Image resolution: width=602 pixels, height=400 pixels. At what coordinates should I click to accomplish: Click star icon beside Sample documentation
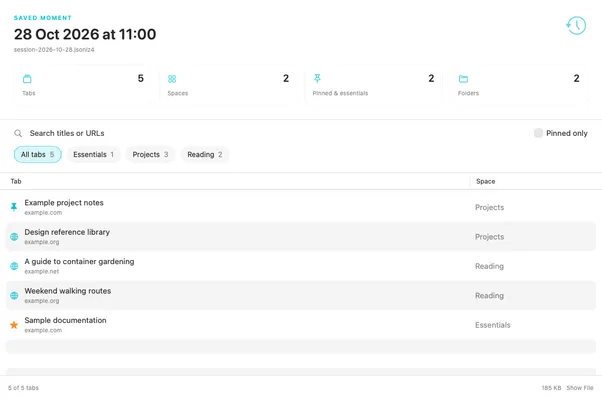click(14, 325)
